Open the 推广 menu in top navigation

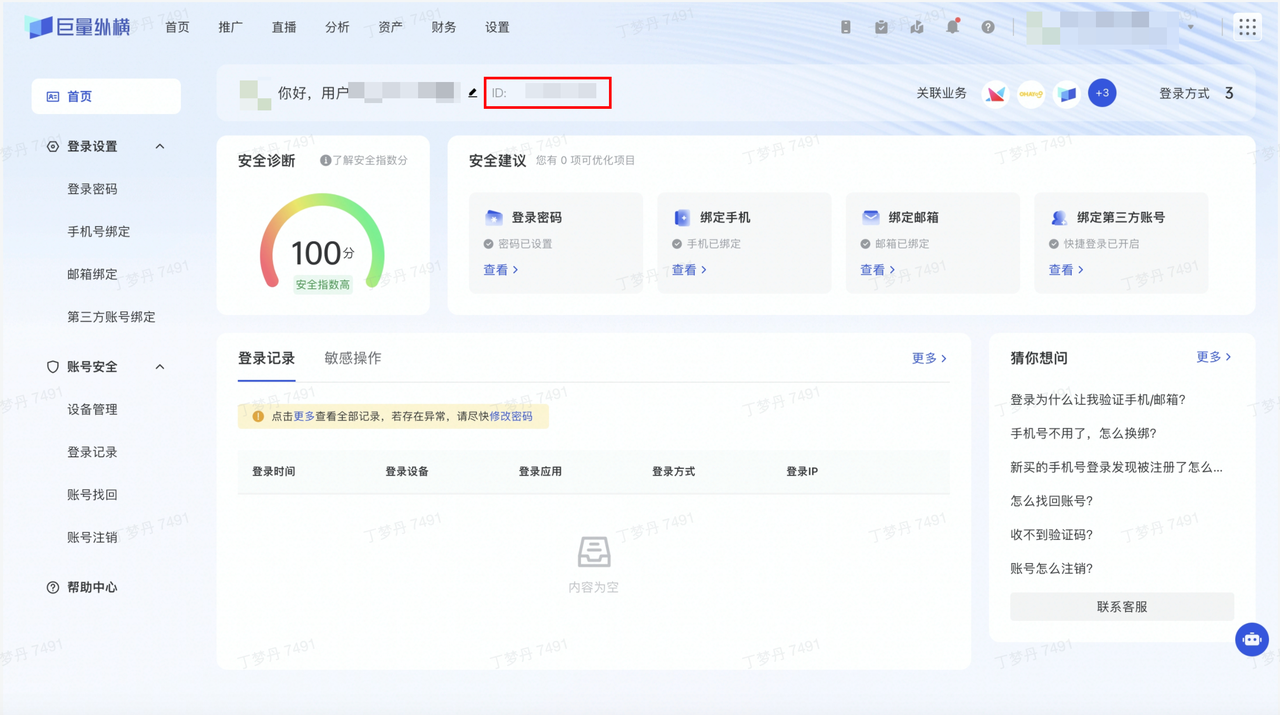coord(230,27)
